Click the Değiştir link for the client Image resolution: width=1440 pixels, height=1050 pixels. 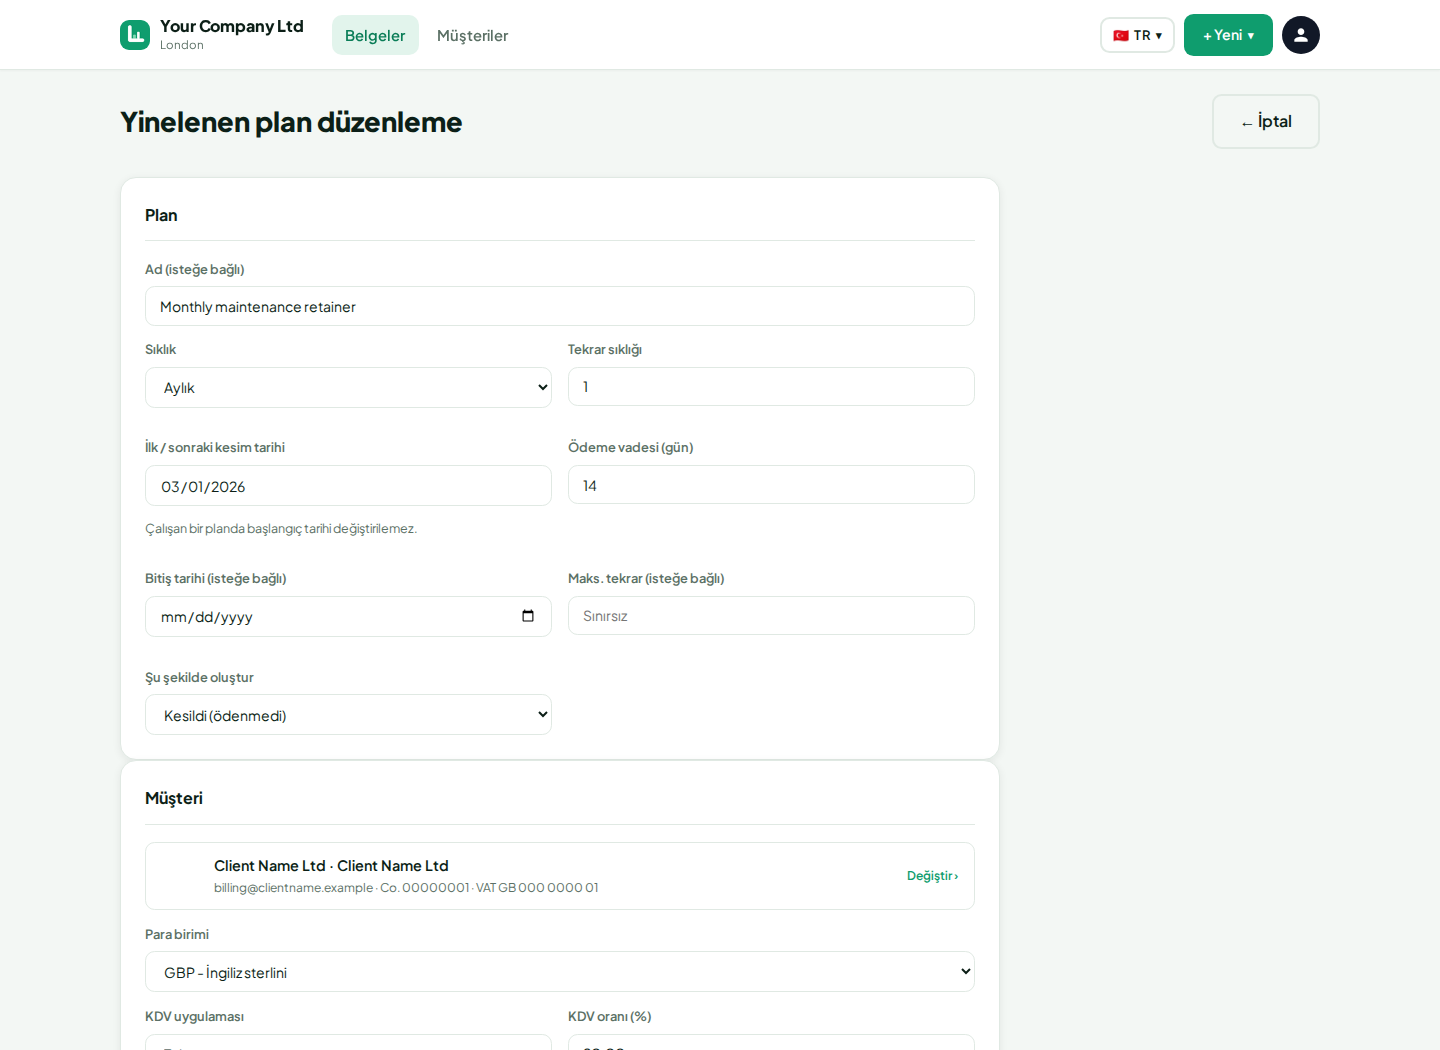[x=932, y=876]
